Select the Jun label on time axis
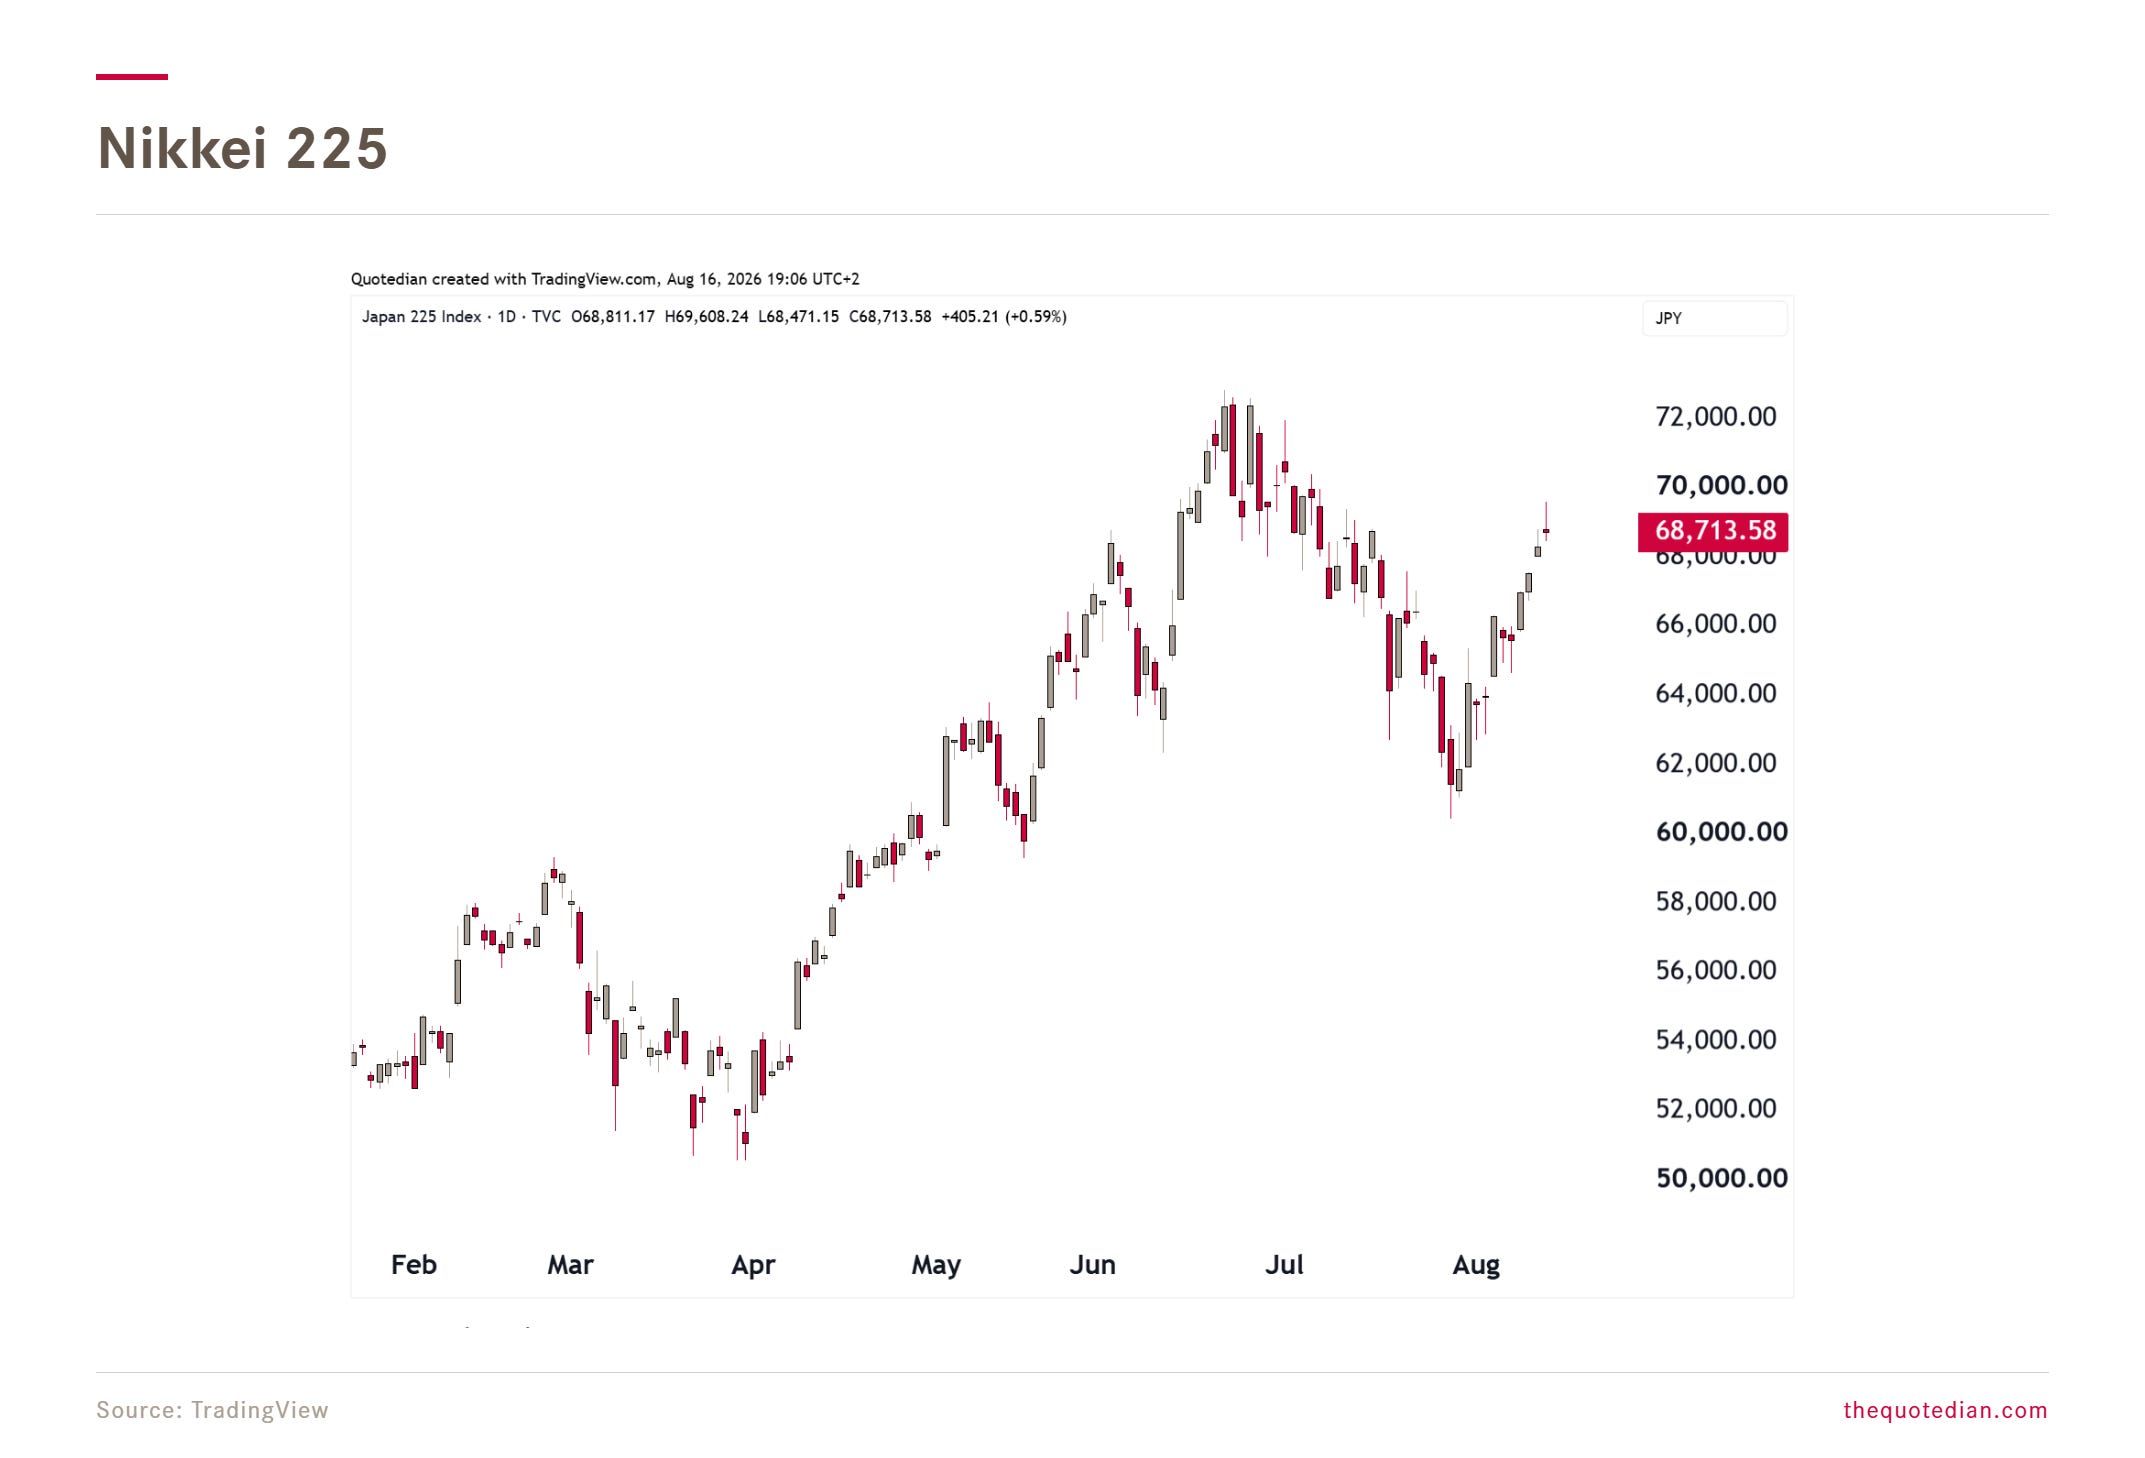 [1092, 1265]
